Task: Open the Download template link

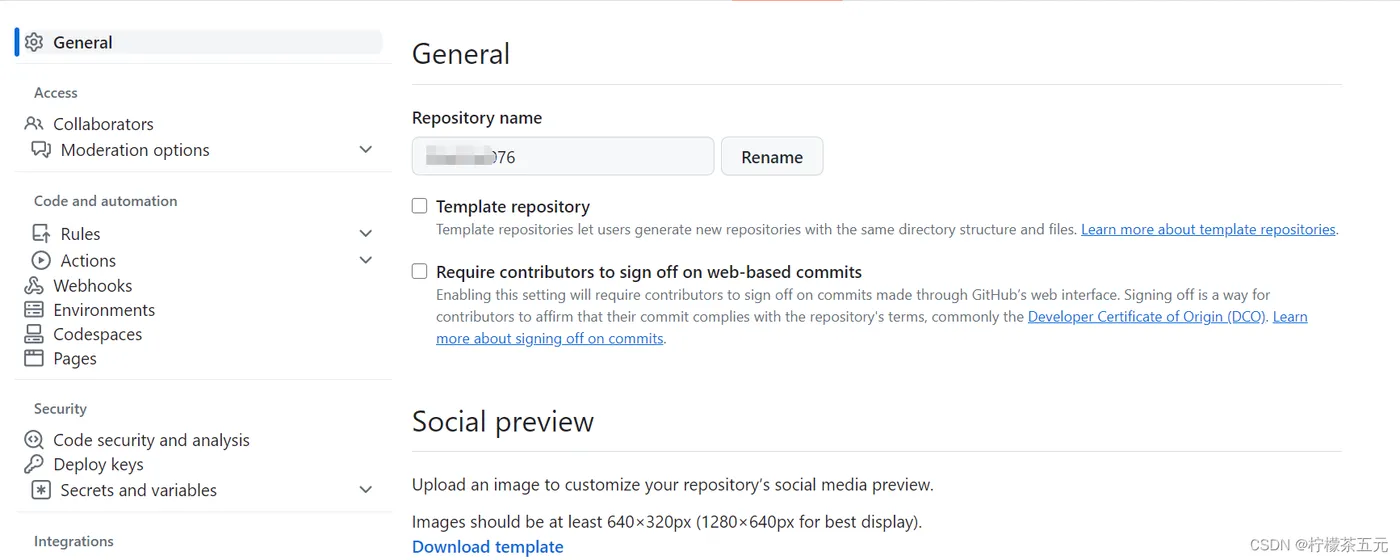Action: point(488,547)
